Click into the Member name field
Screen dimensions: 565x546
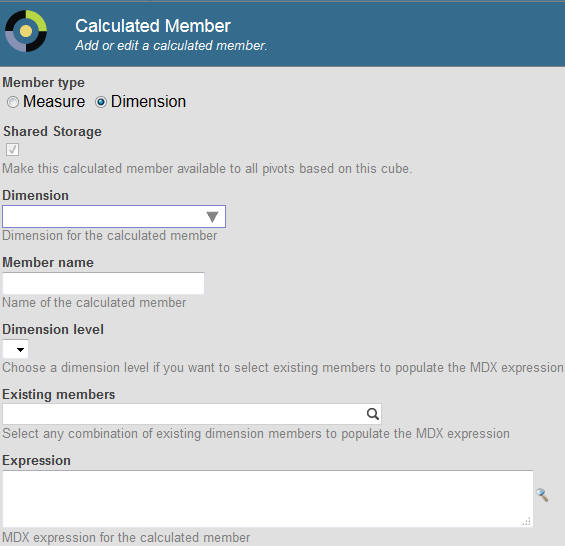(x=103, y=283)
